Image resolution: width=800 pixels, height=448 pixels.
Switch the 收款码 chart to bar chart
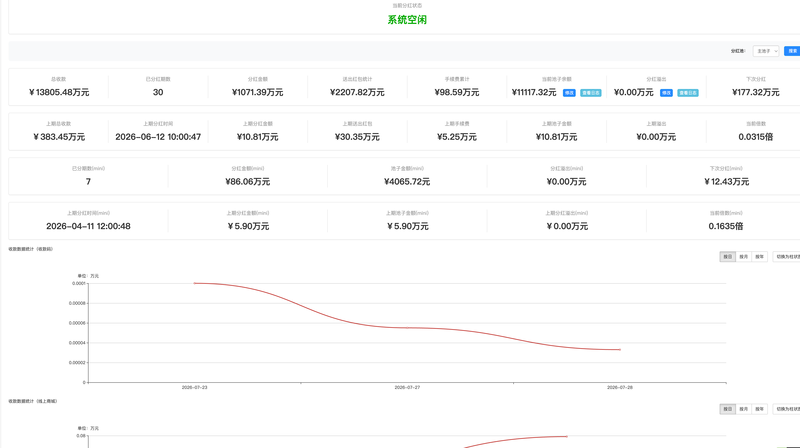787,257
